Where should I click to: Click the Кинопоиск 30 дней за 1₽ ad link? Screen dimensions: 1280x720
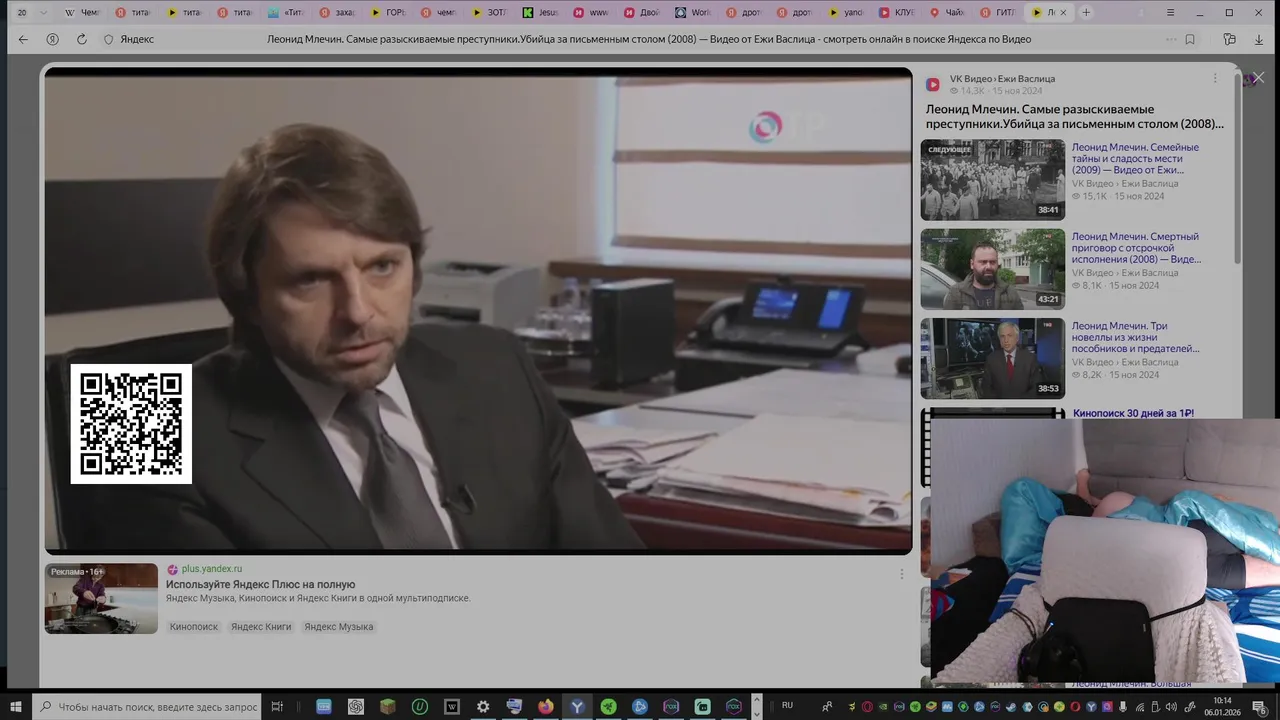pyautogui.click(x=1133, y=413)
